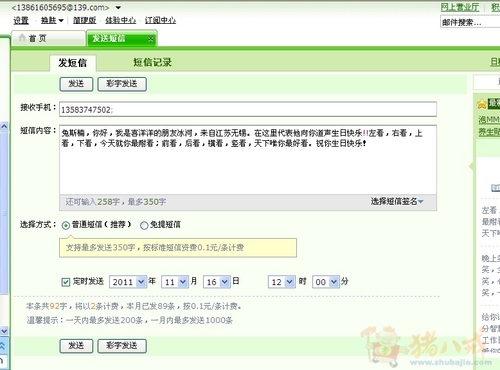
Task: Switch to the 首页 tab
Action: click(x=48, y=38)
